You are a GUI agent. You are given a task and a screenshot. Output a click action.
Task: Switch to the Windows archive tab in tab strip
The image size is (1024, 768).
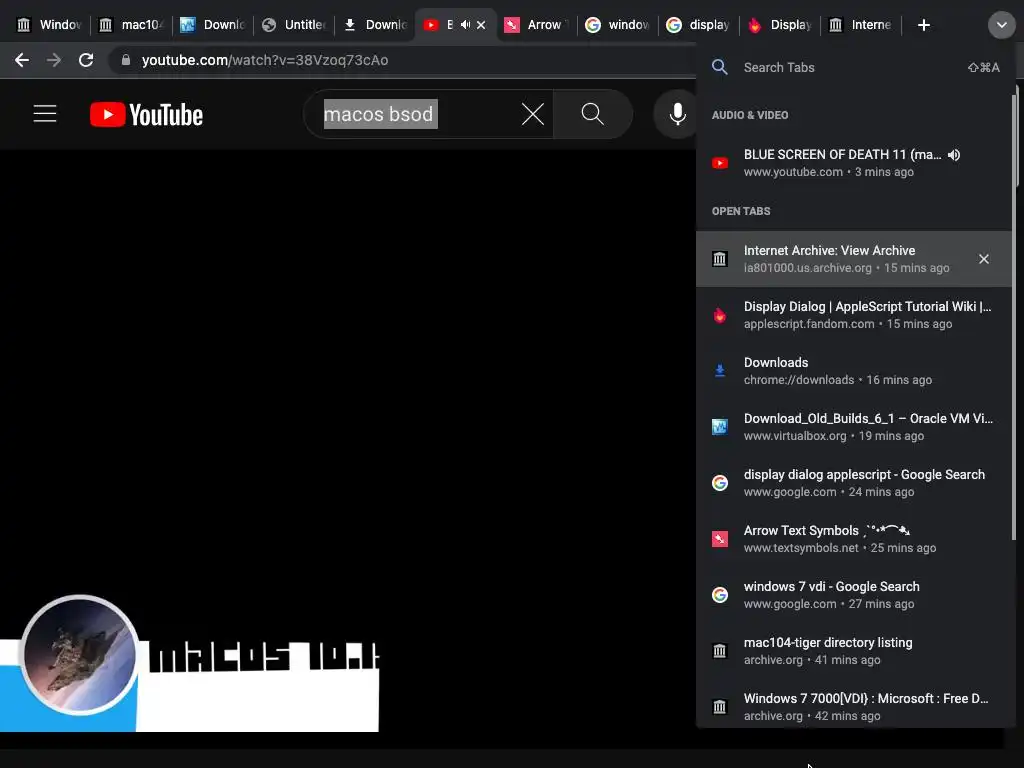pos(49,25)
